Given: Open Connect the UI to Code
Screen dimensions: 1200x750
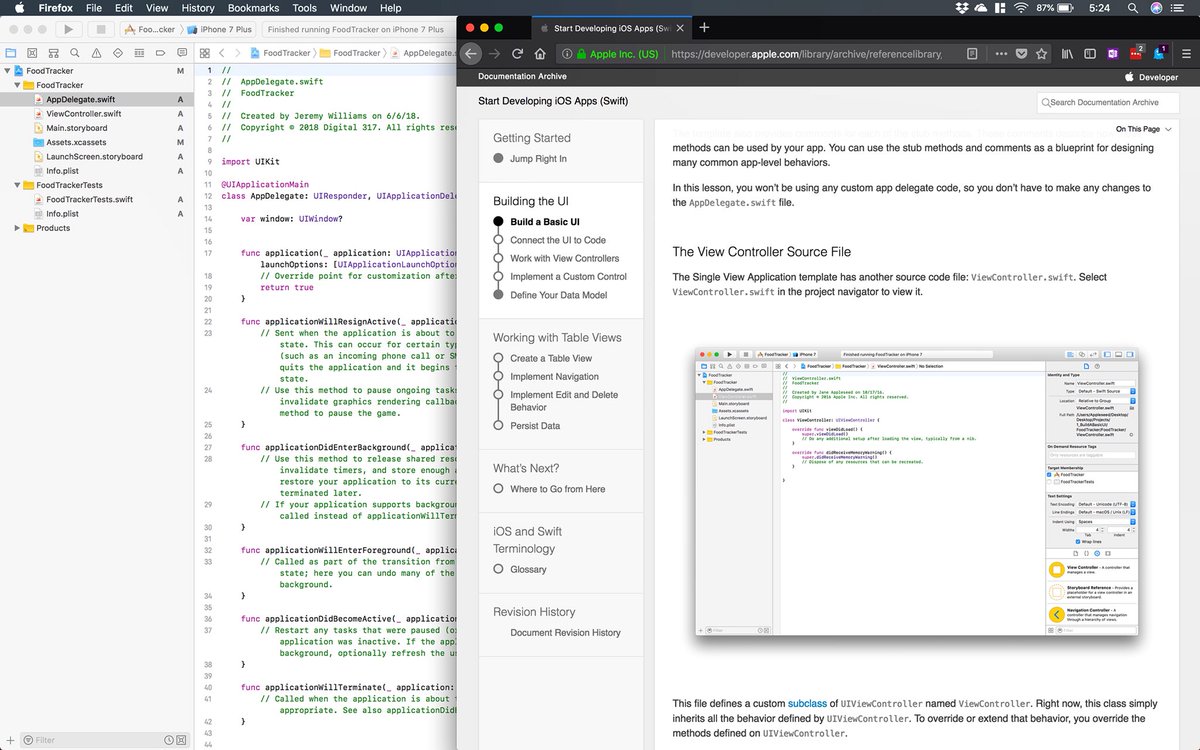Looking at the screenshot, I should tap(558, 240).
